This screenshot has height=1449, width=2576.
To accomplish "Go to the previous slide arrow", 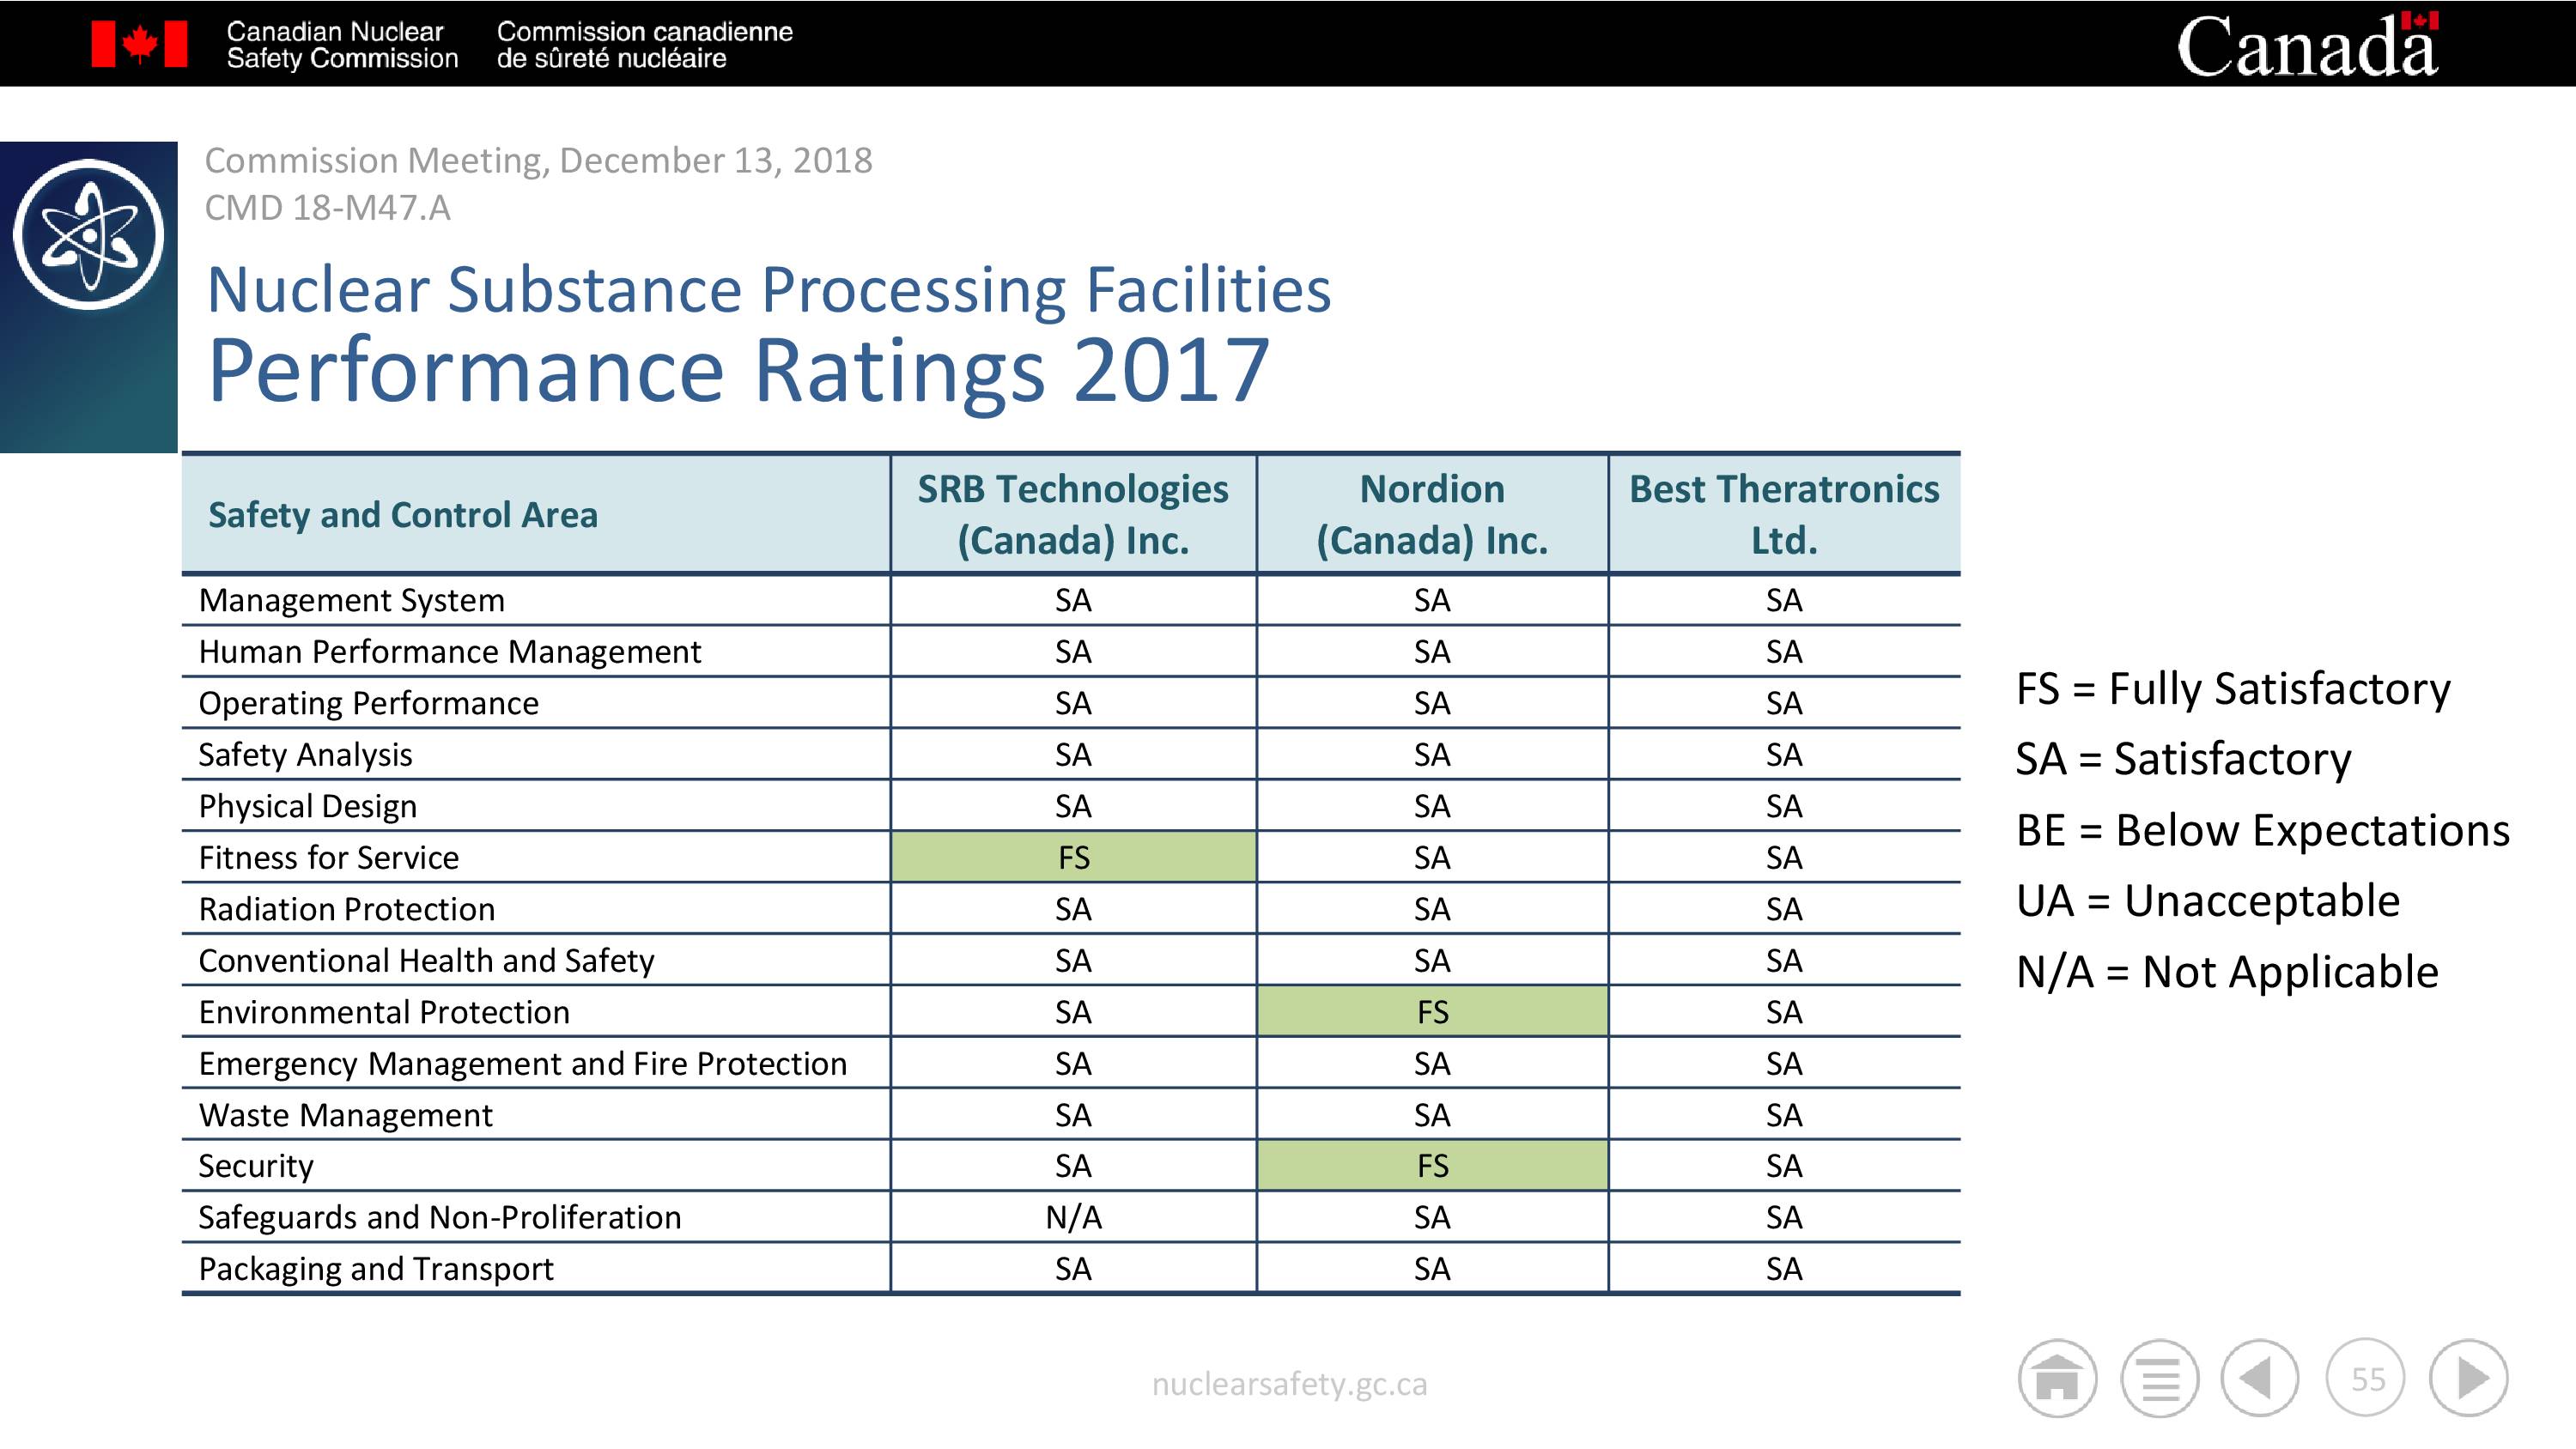I will [2260, 1378].
